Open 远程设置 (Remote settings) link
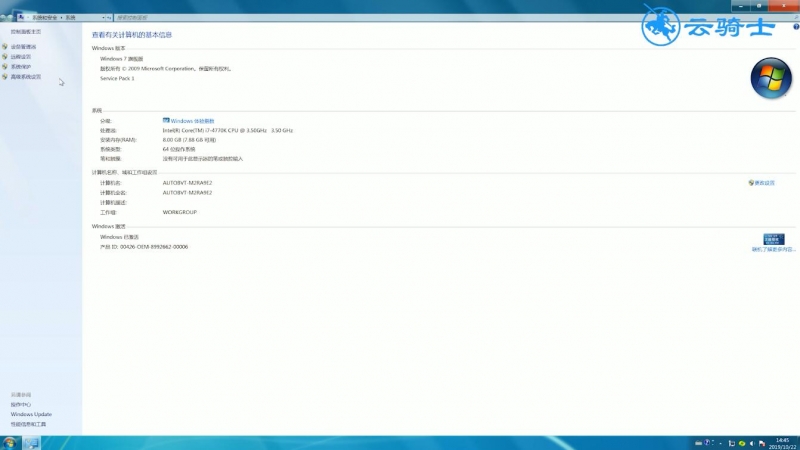800x450 pixels. [21, 57]
